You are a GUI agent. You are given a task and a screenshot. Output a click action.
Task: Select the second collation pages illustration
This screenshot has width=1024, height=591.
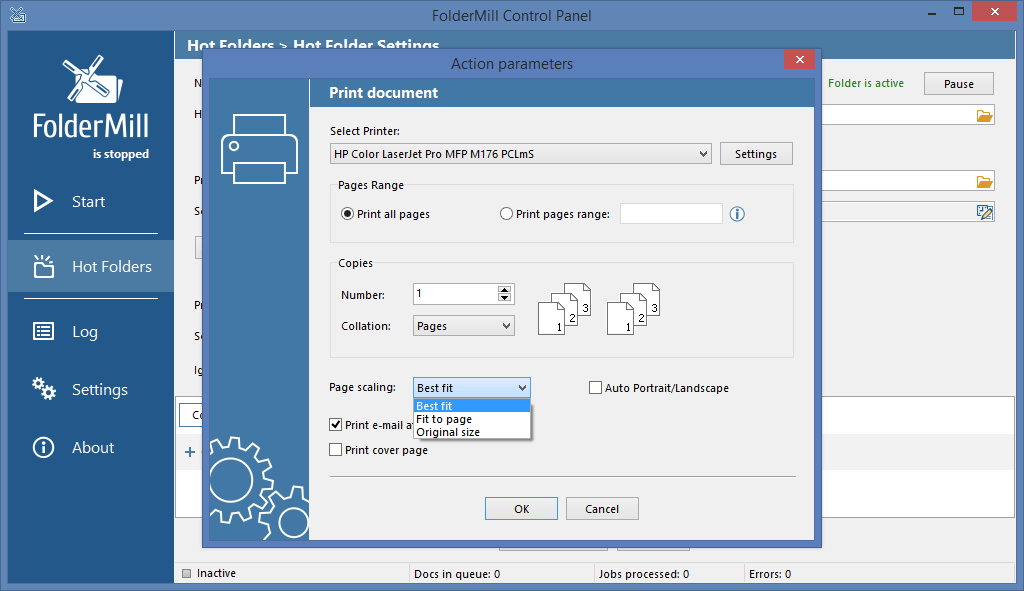pyautogui.click(x=633, y=309)
